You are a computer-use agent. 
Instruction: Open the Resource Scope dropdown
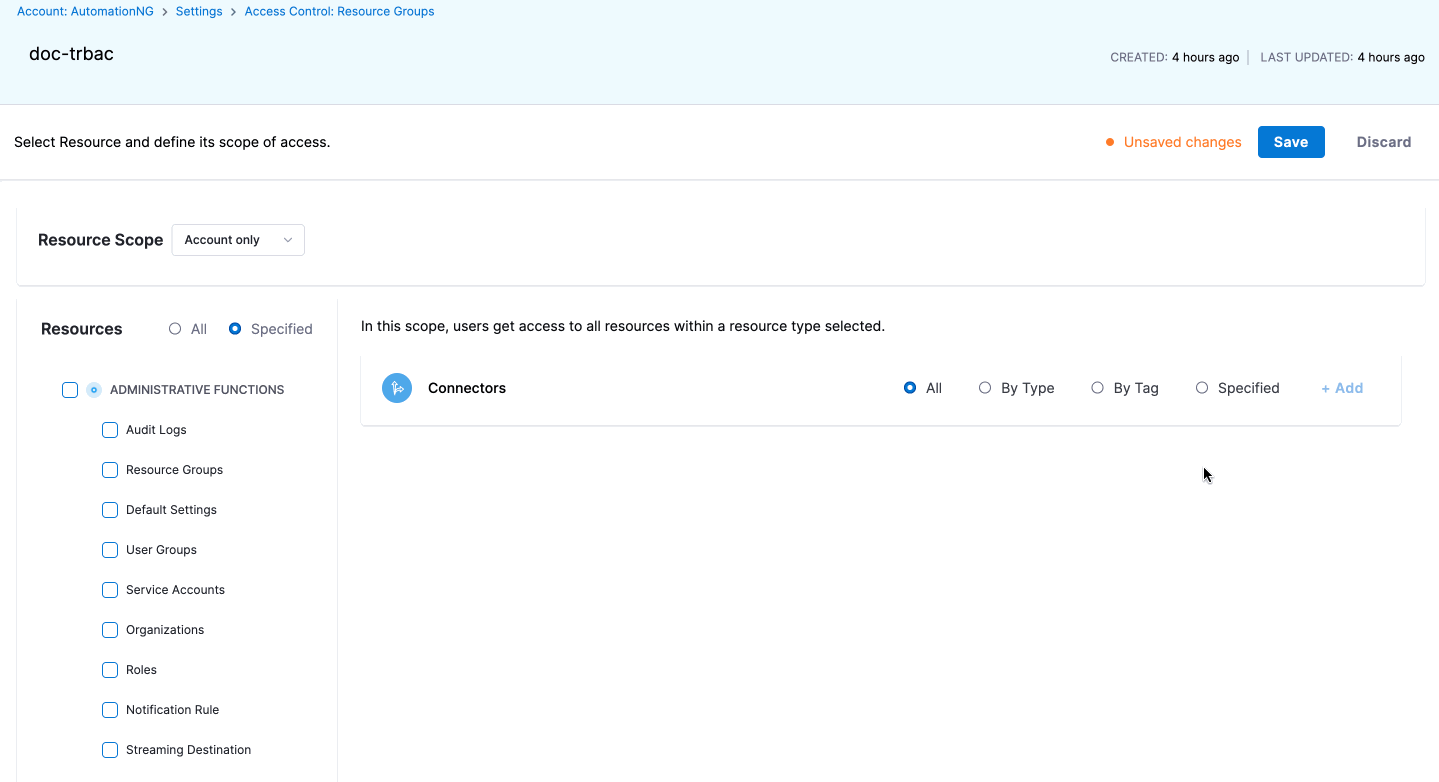point(238,240)
